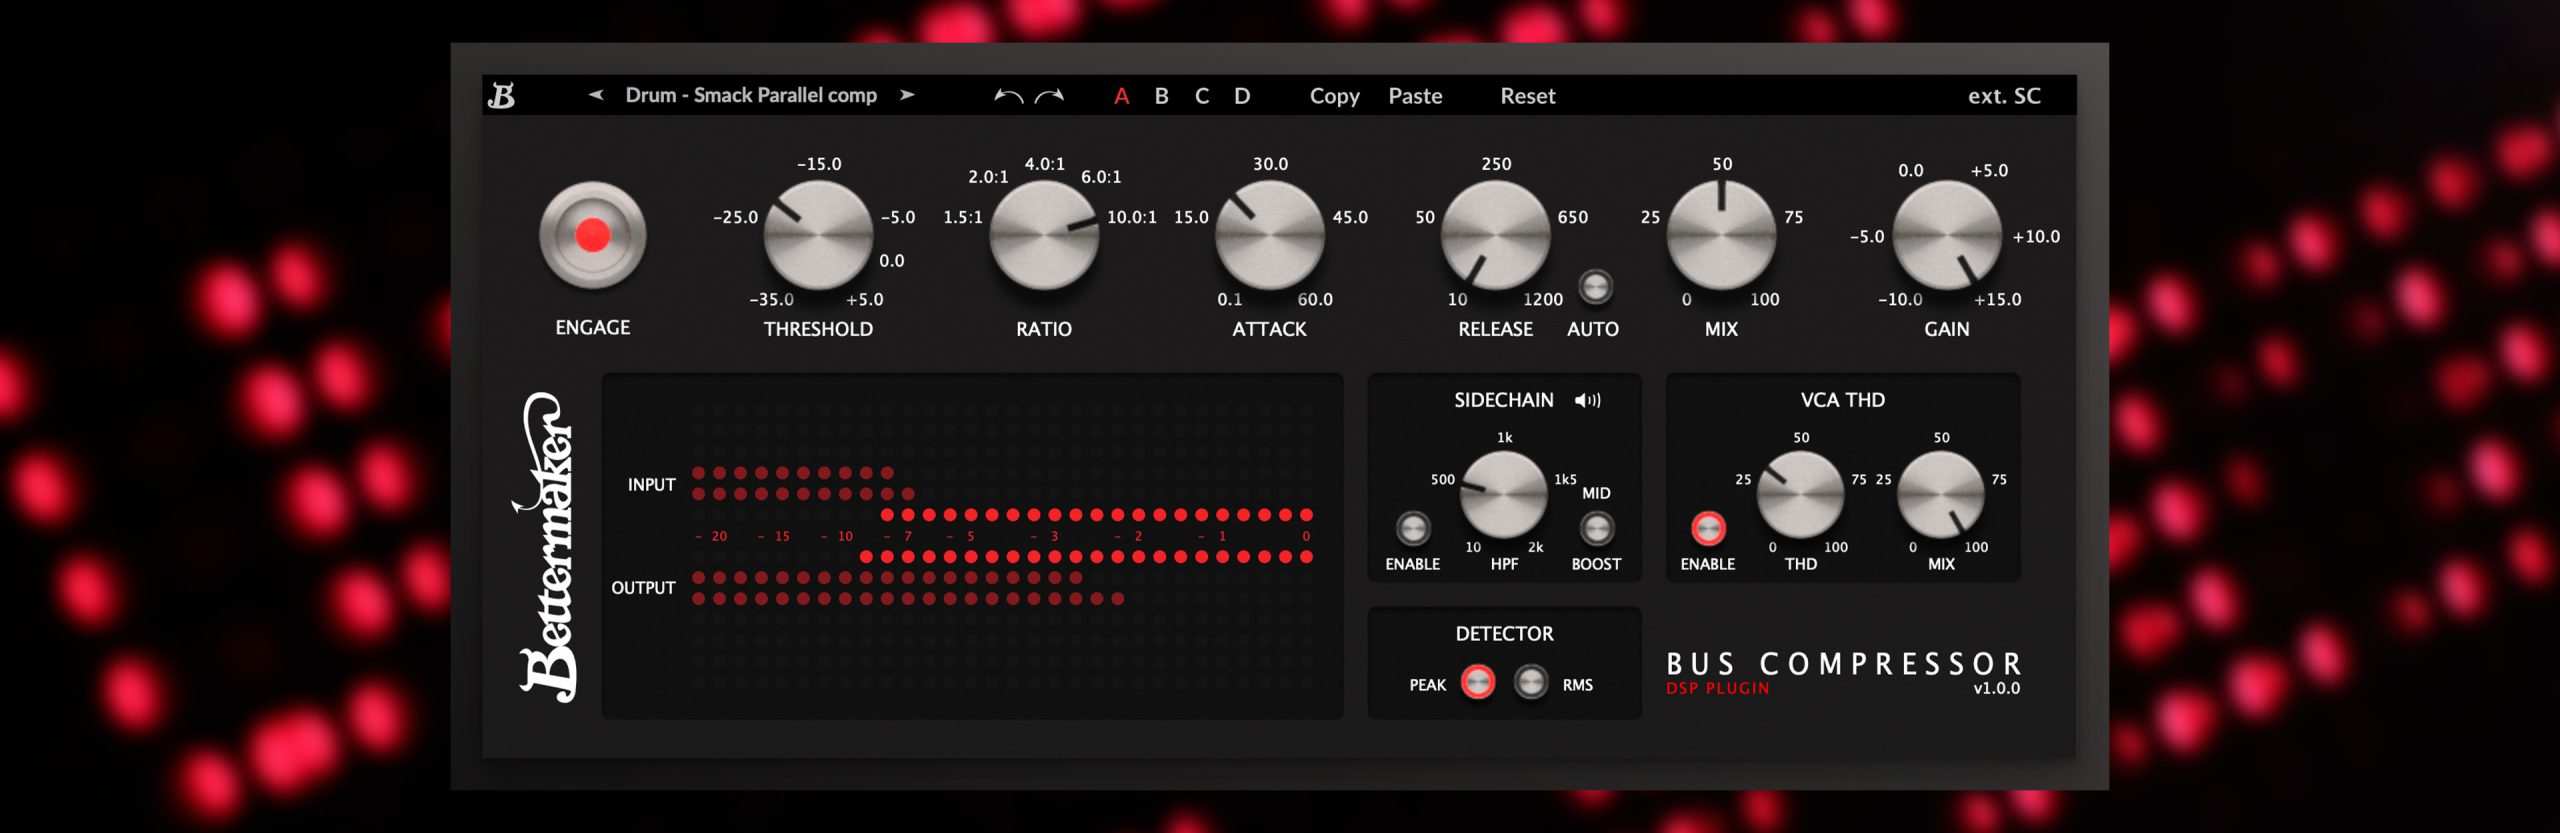Click the 1k HPF frequency label

[1505, 437]
